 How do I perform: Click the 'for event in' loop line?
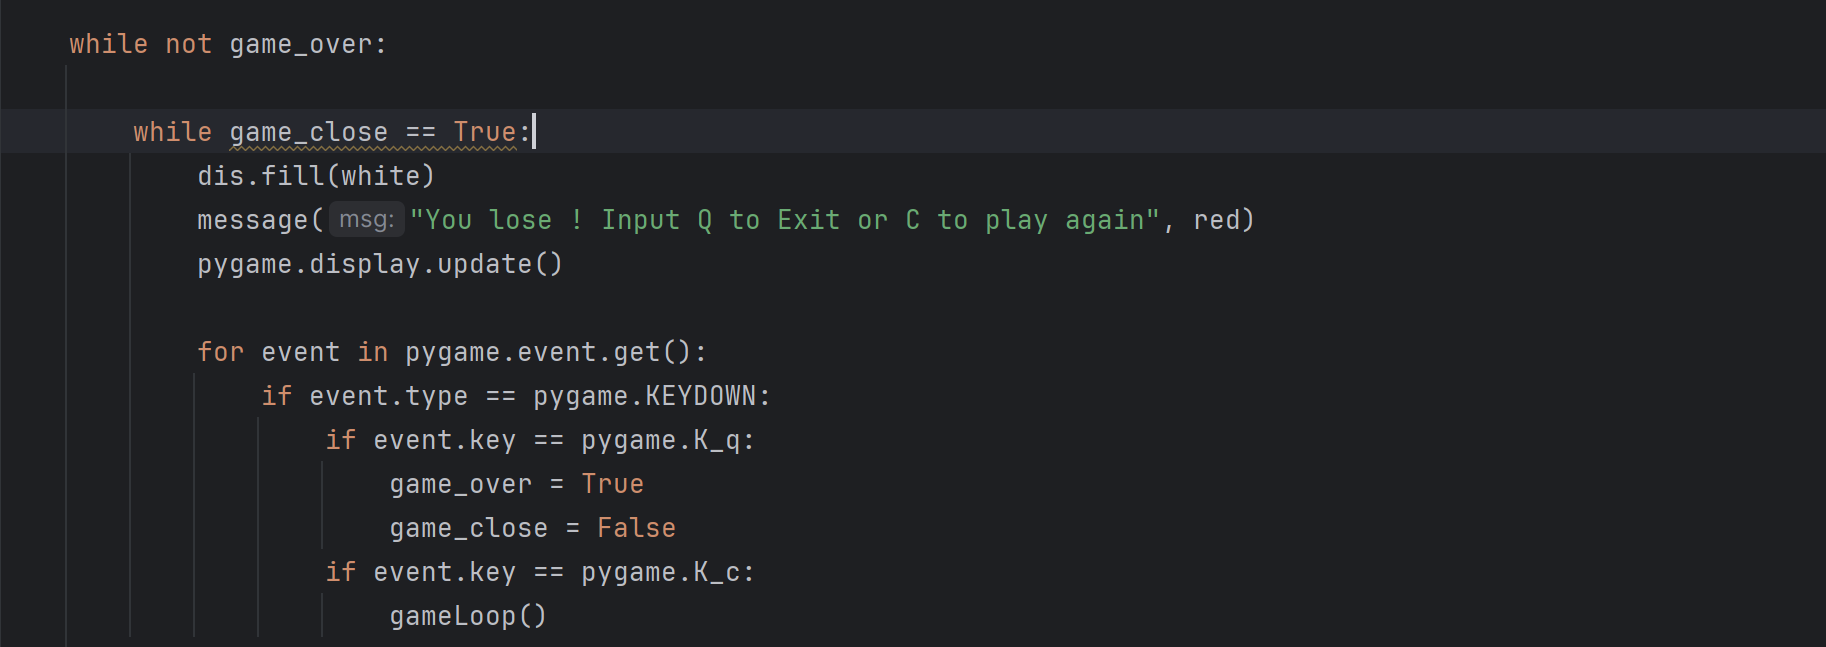coord(452,352)
